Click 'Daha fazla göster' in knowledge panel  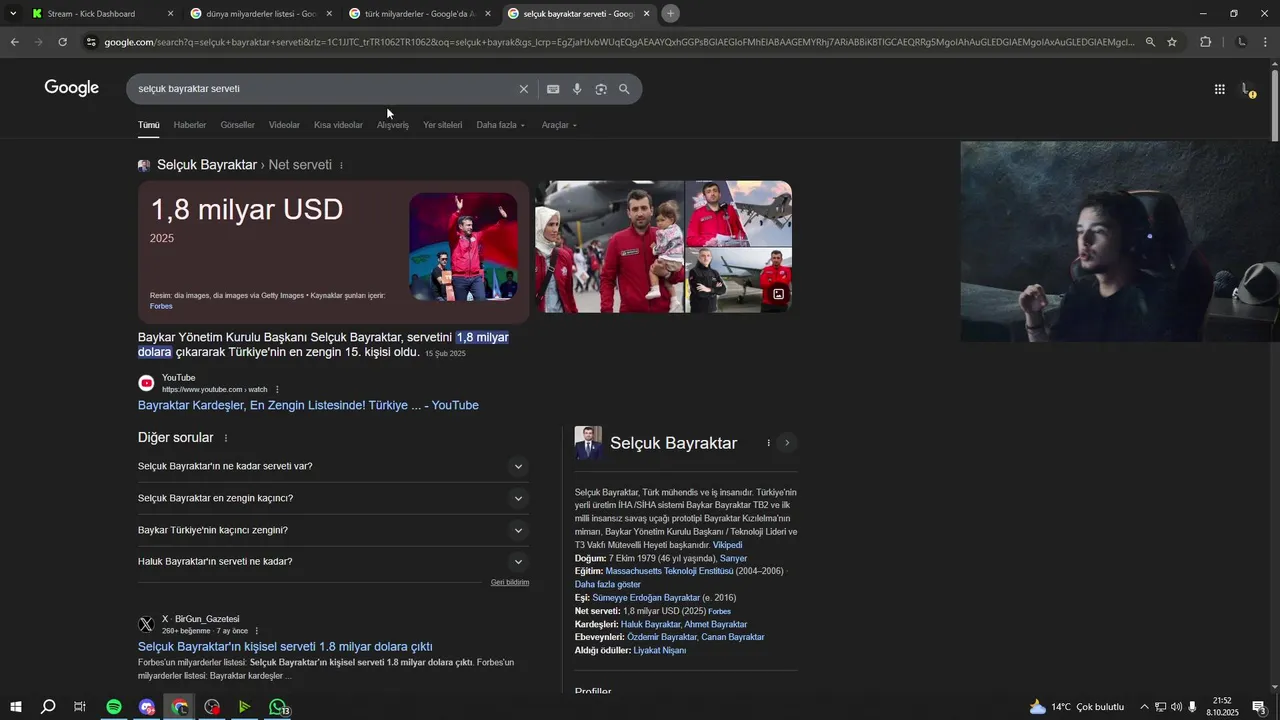click(x=607, y=584)
